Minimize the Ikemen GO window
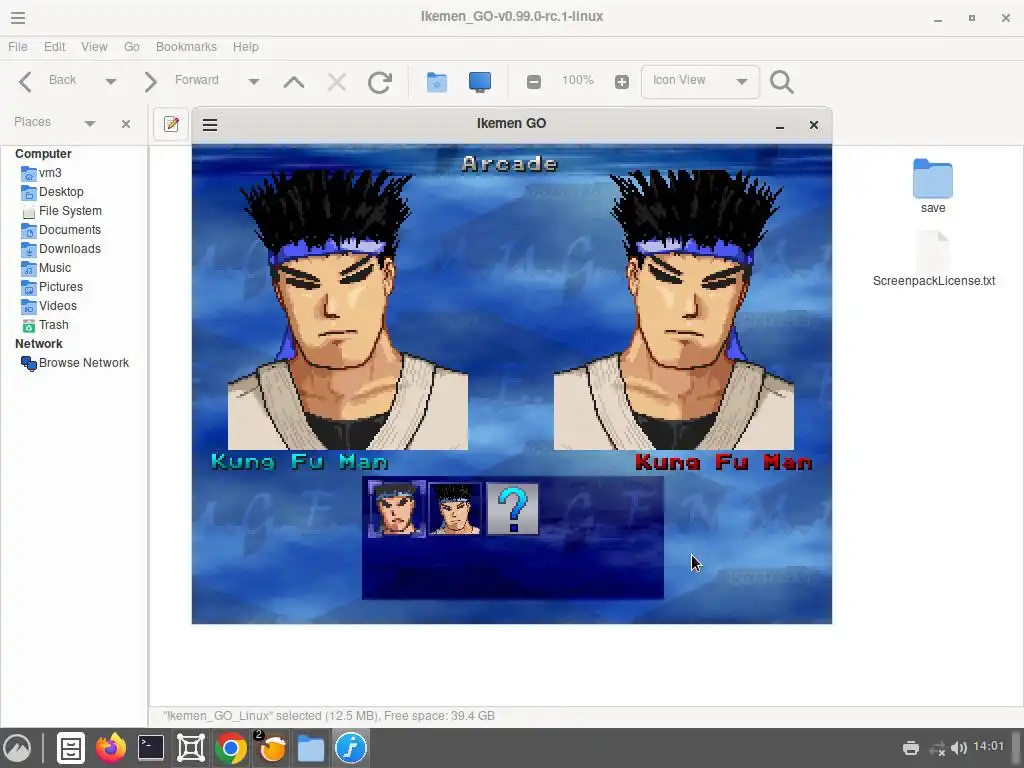 [780, 125]
